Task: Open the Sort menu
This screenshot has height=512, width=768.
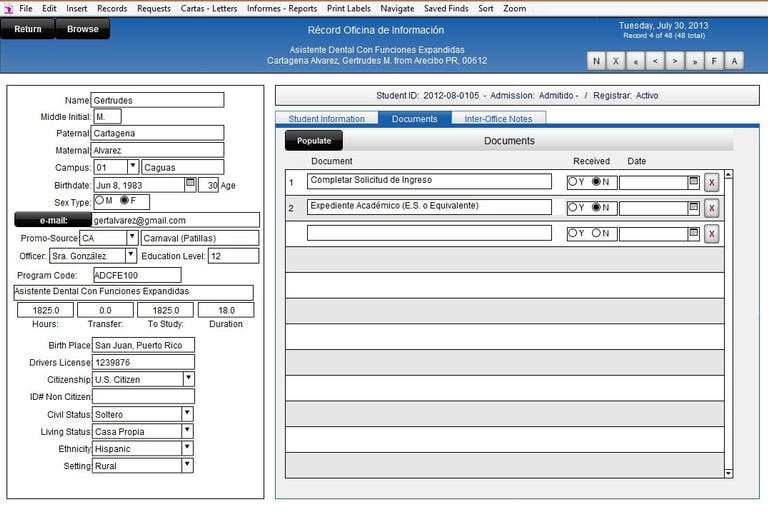Action: coord(486,9)
